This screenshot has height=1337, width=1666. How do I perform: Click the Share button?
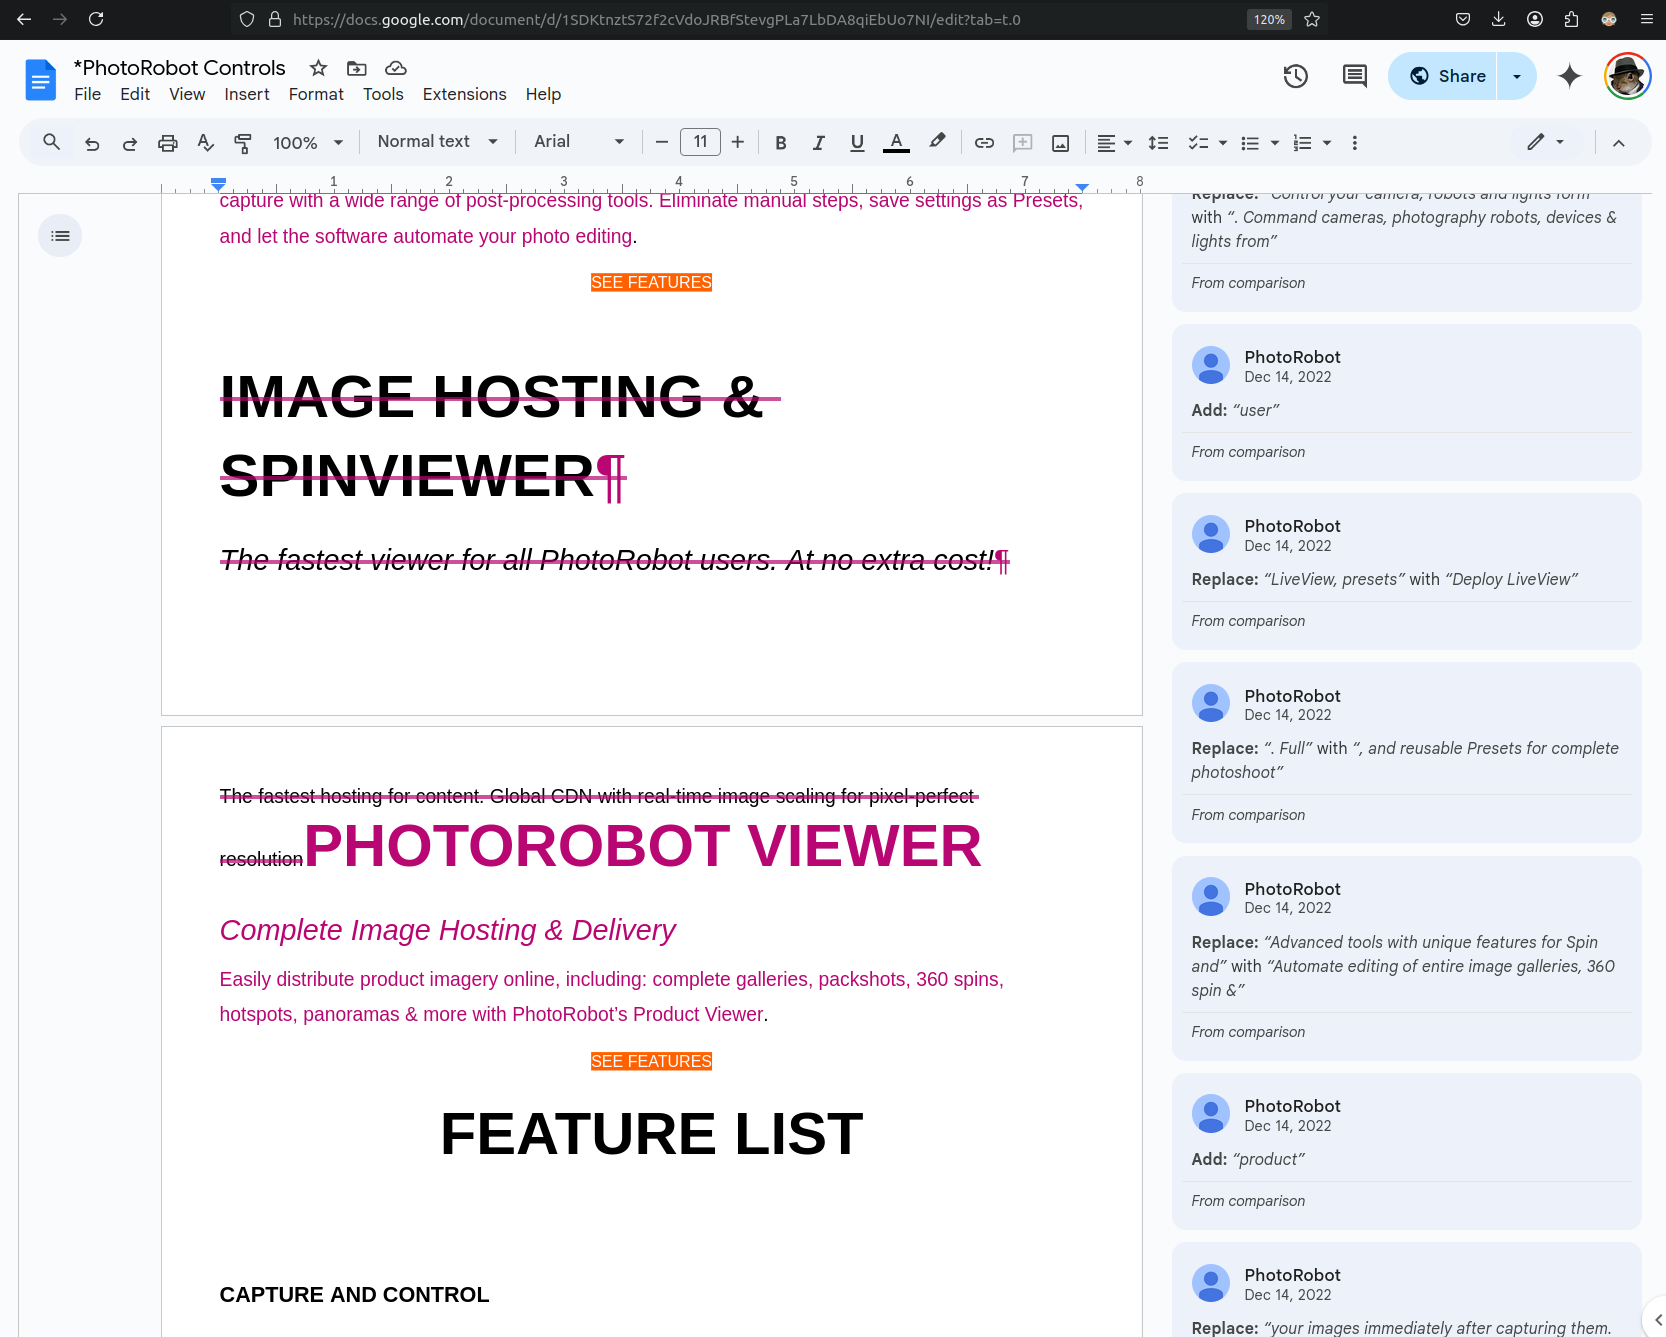click(x=1443, y=76)
